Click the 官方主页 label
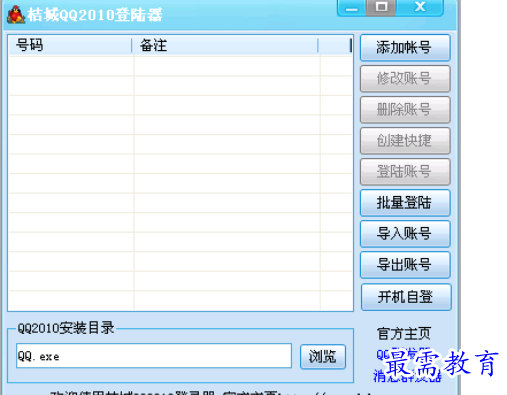Image resolution: width=507 pixels, height=395 pixels. coord(404,334)
